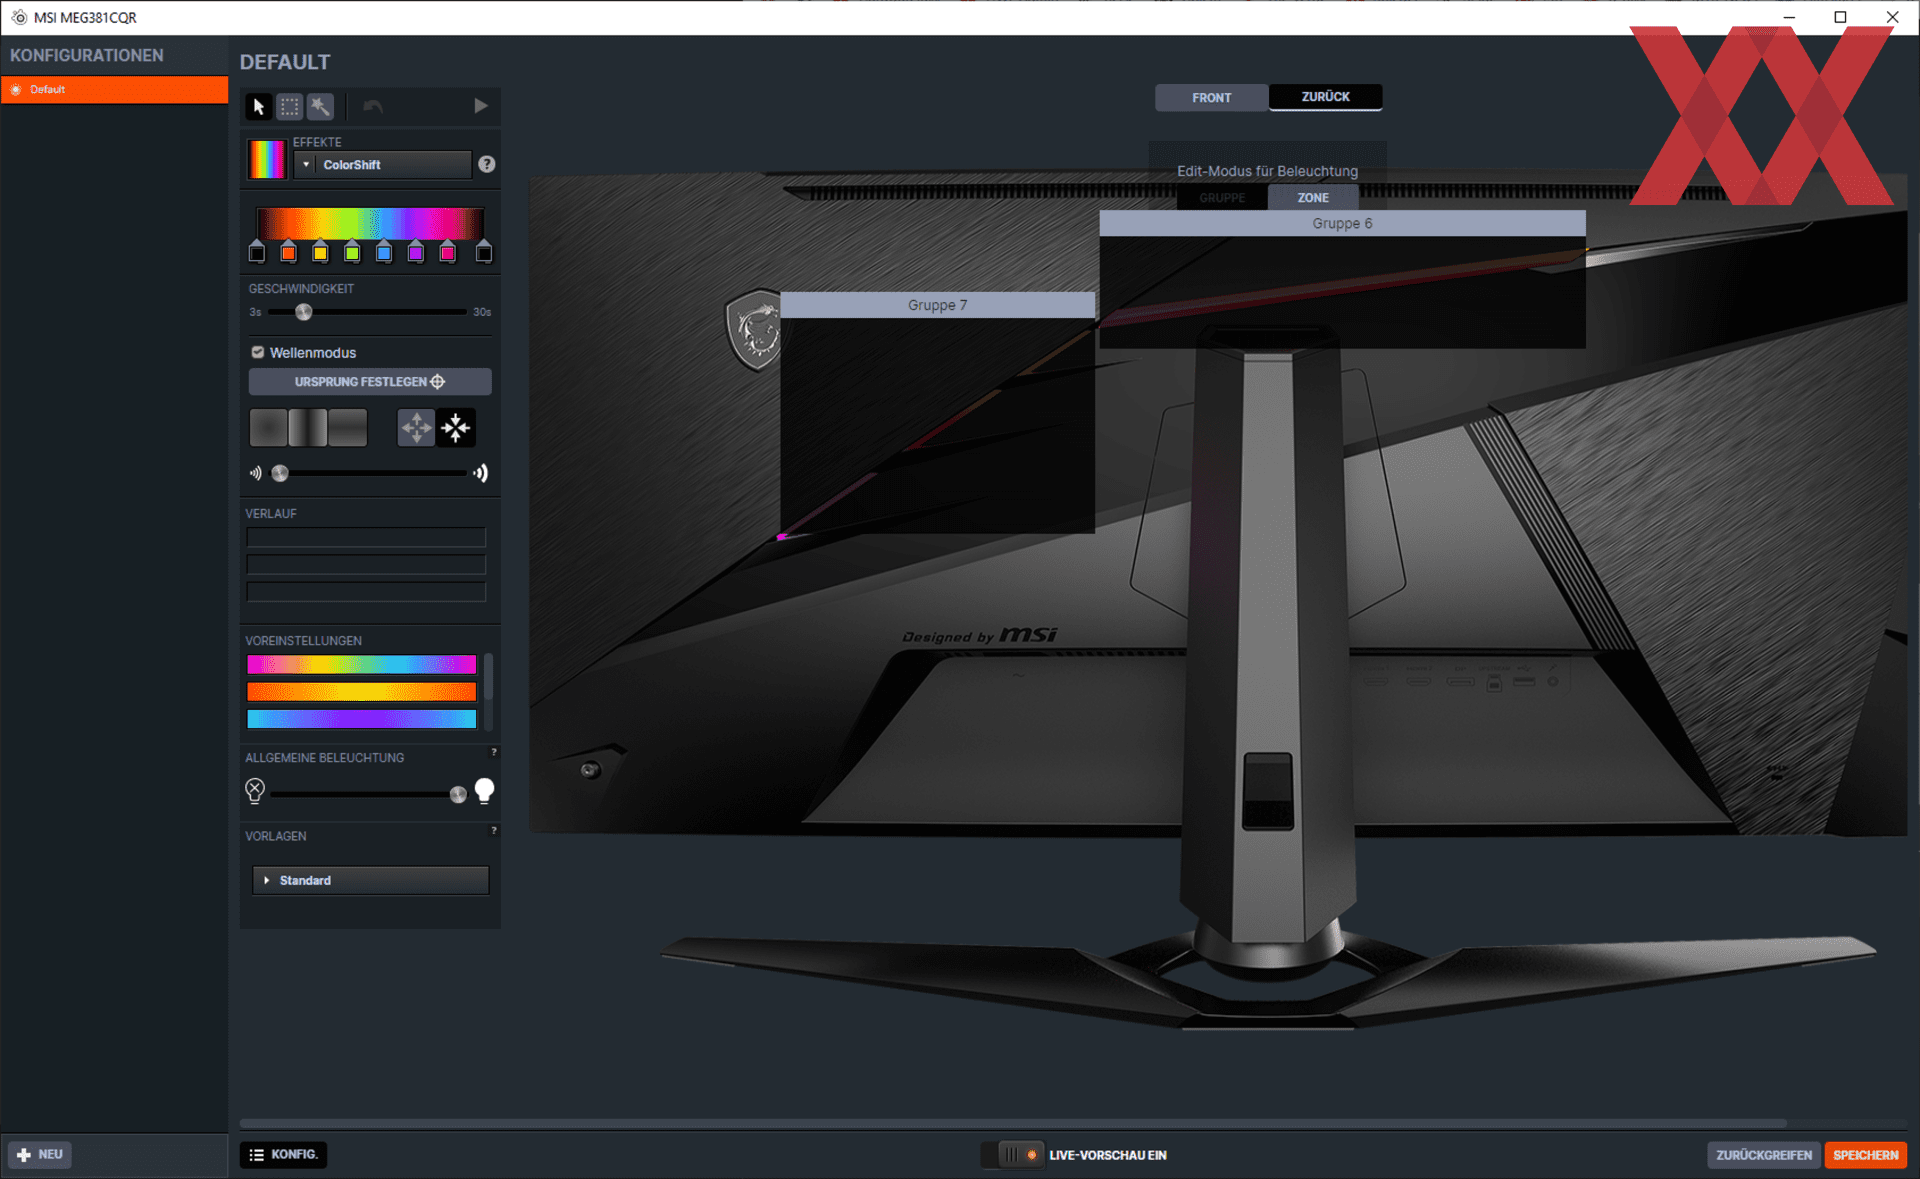
Task: Select the outward wave direction arrows
Action: pyautogui.click(x=417, y=428)
